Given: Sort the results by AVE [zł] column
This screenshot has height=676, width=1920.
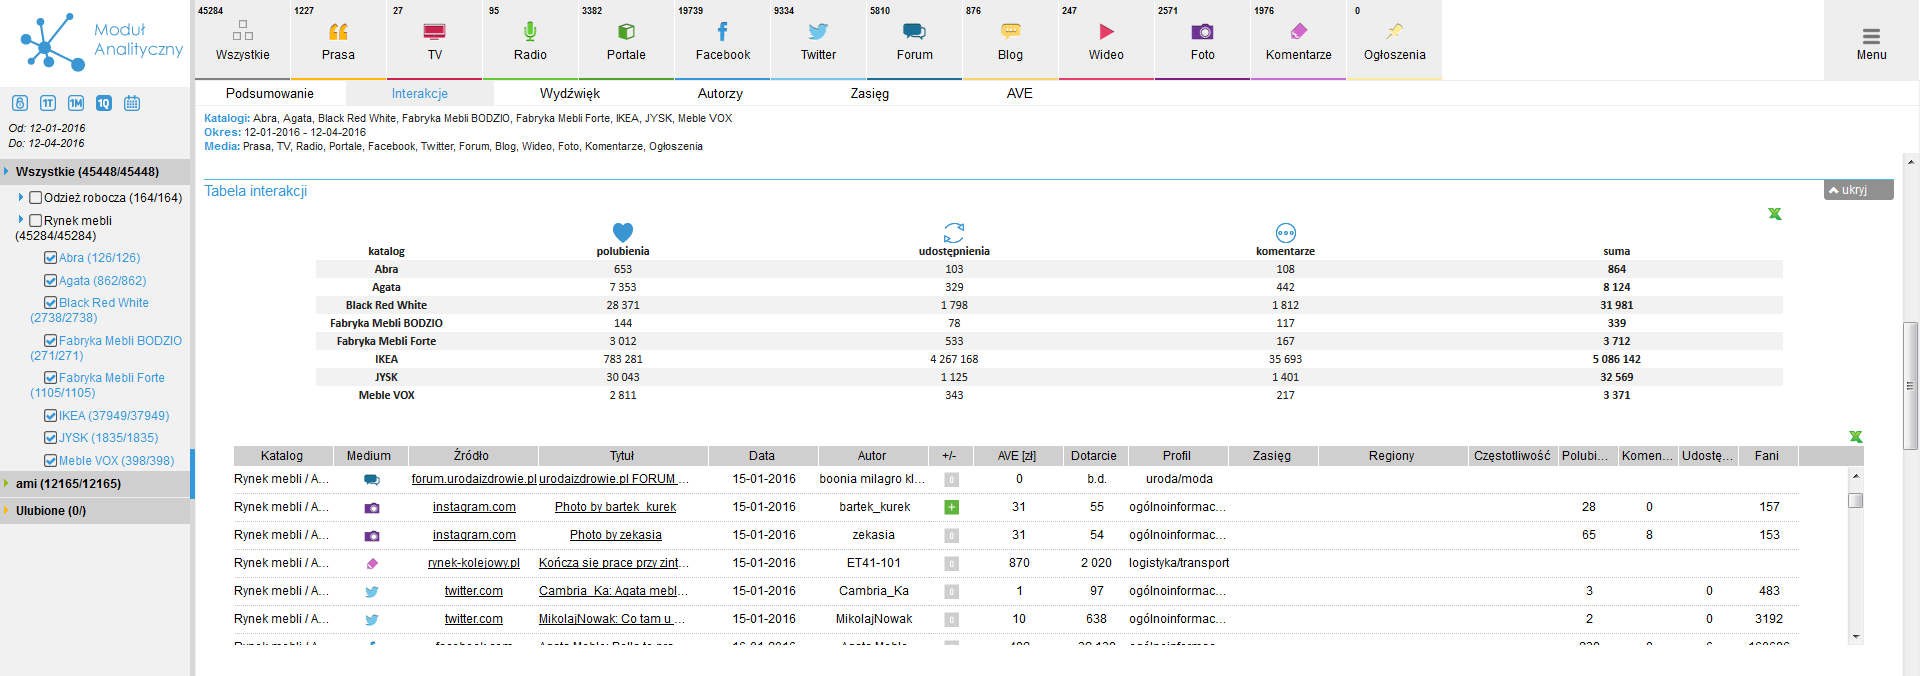Looking at the screenshot, I should coord(1017,456).
